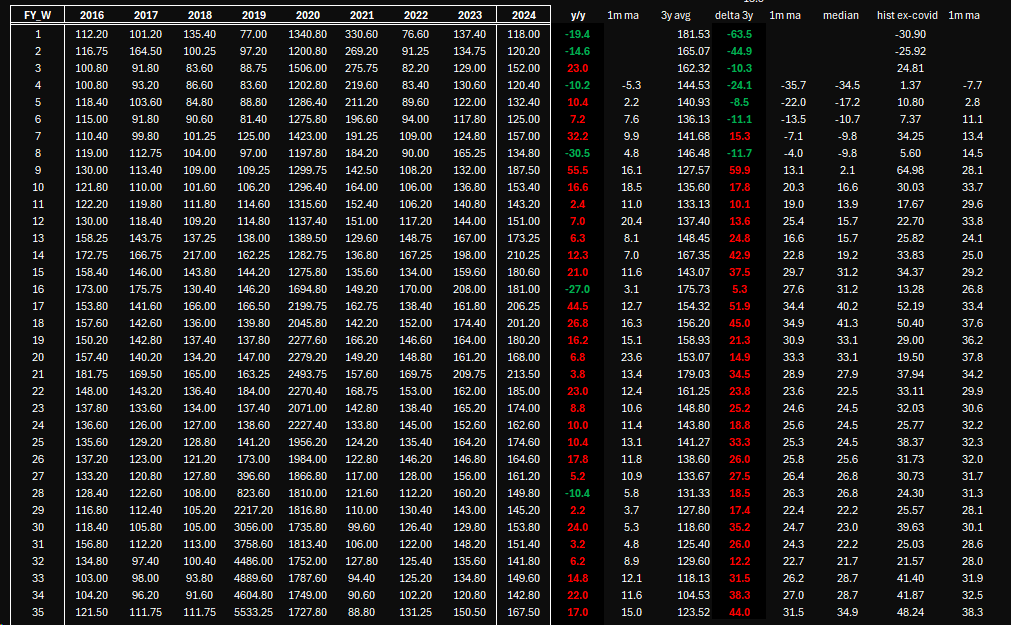The image size is (1011, 625).
Task: Select cell 217.00 in 2018 column
Action: tap(199, 255)
